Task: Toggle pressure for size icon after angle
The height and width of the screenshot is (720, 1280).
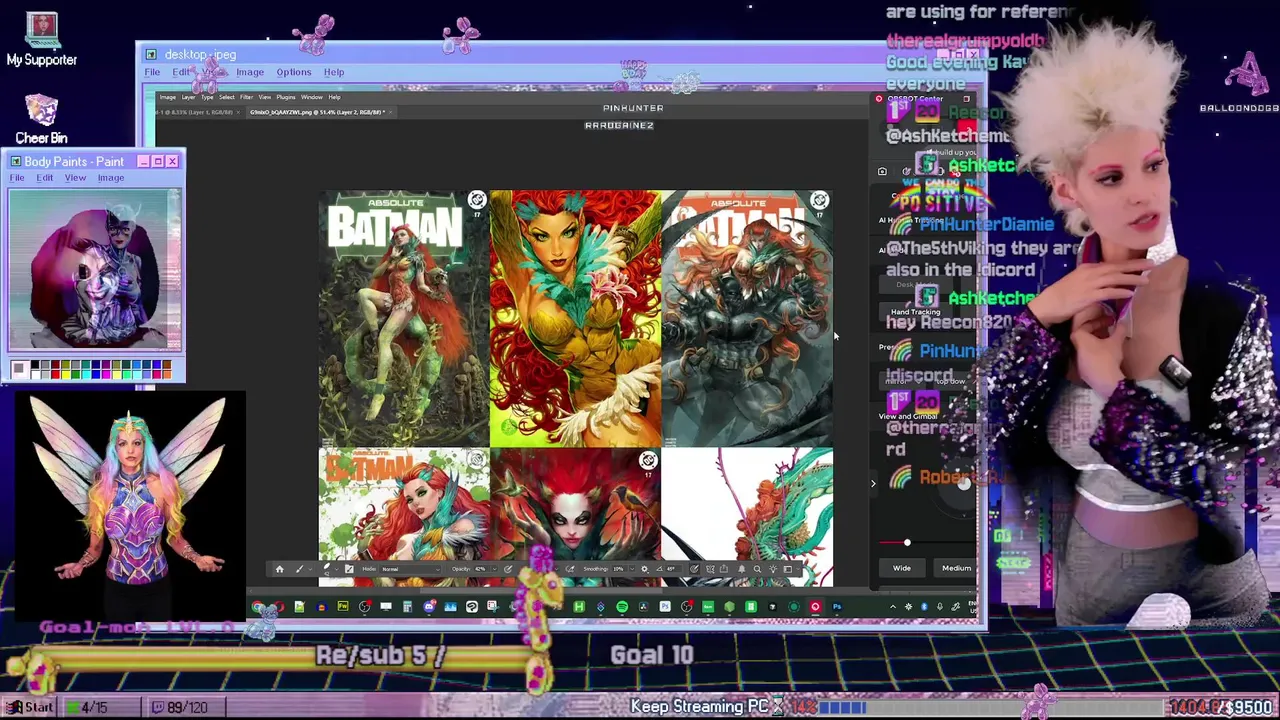Action: pos(694,569)
